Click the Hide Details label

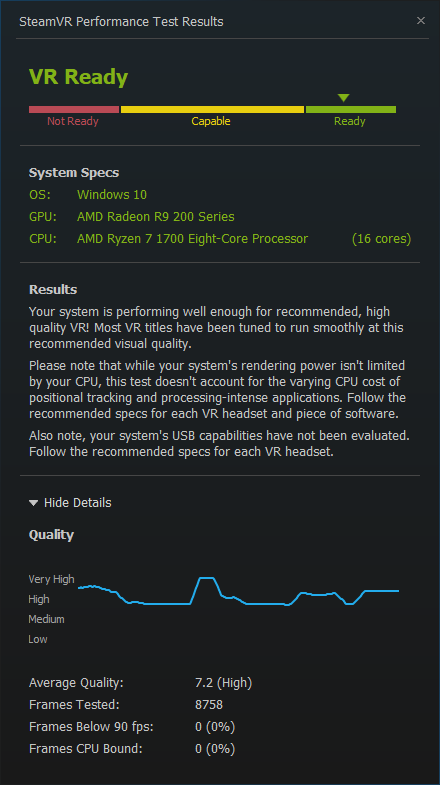[78, 503]
